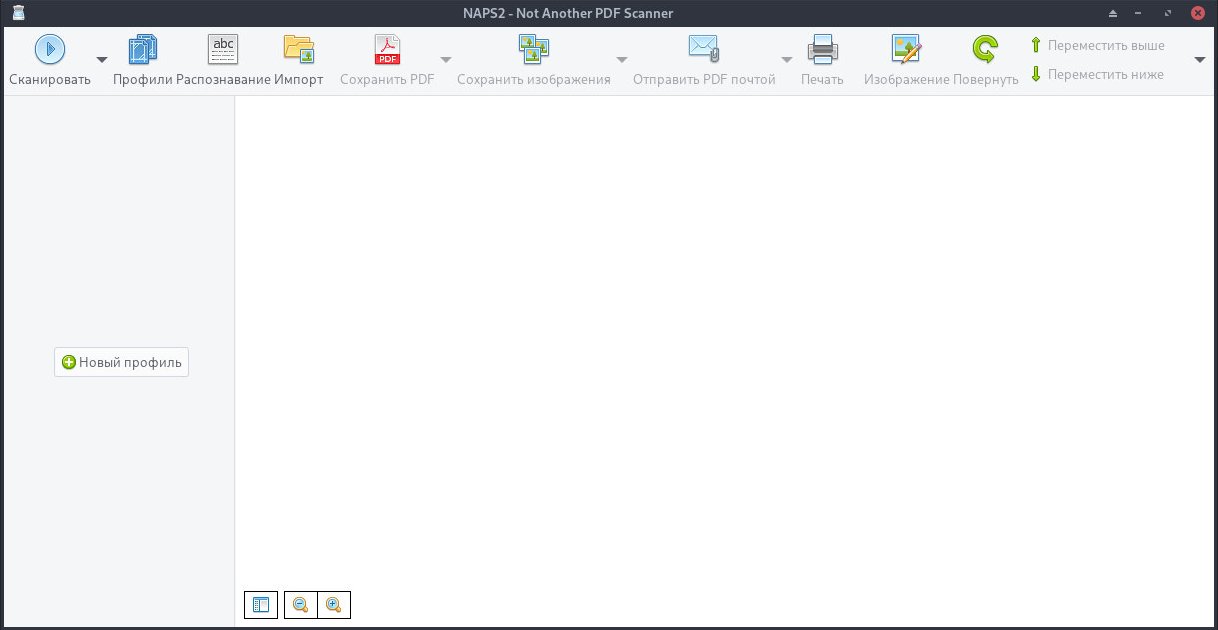Screen dimensions: 1218x630
Task: Click the Сохранить PDF icon
Action: [387, 49]
